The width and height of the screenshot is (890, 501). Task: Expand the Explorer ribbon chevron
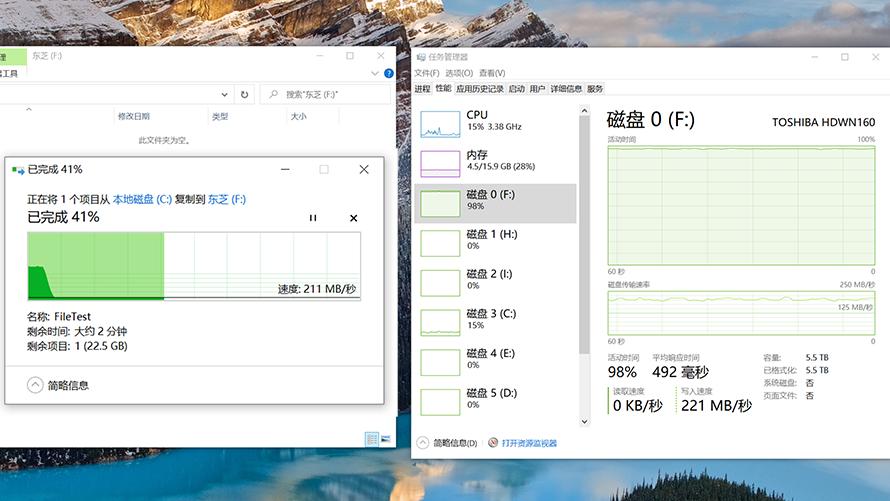[374, 73]
